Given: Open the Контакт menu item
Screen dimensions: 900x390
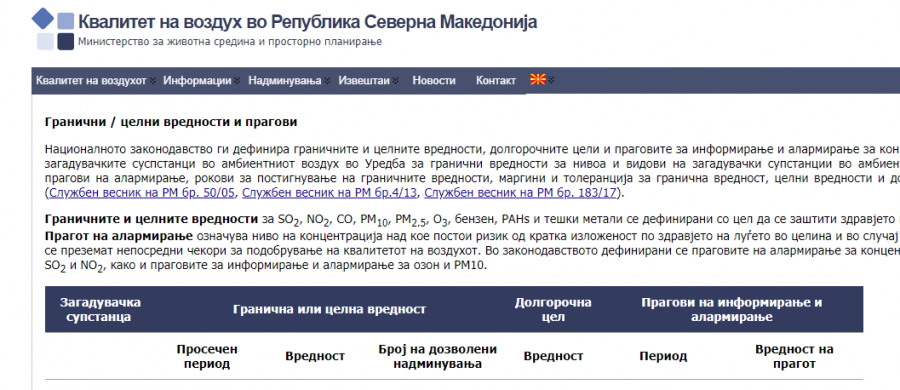Looking at the screenshot, I should [x=496, y=80].
